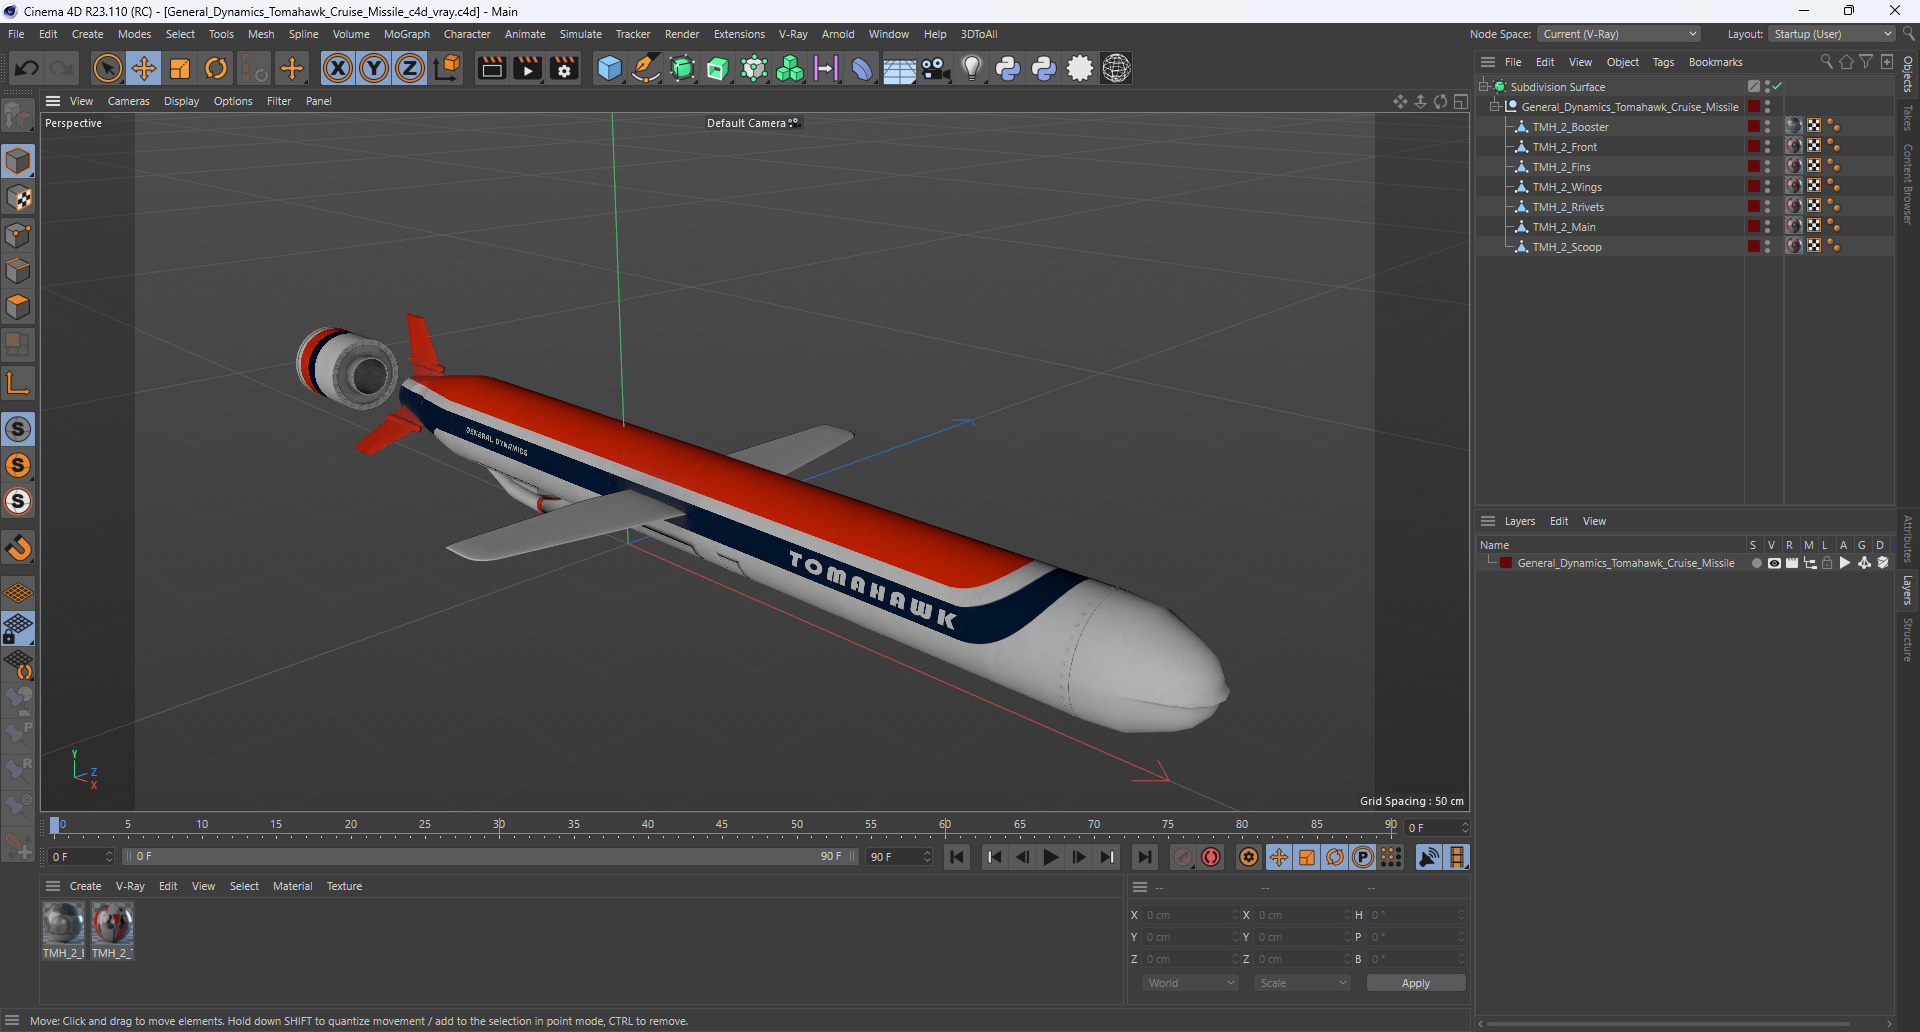
Task: Open the World coordinate dropdown
Action: (x=1190, y=983)
